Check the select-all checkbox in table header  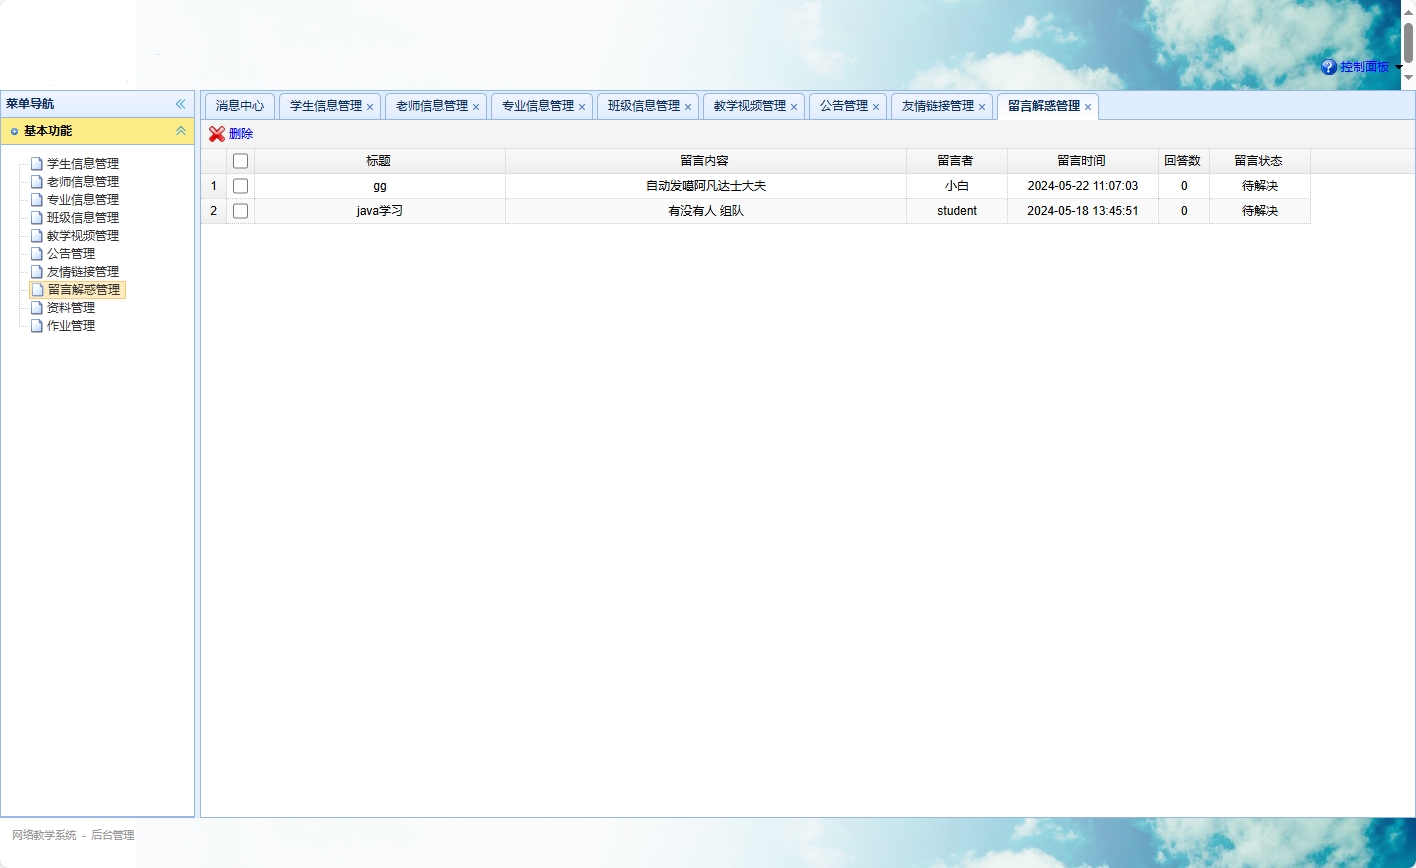240,160
